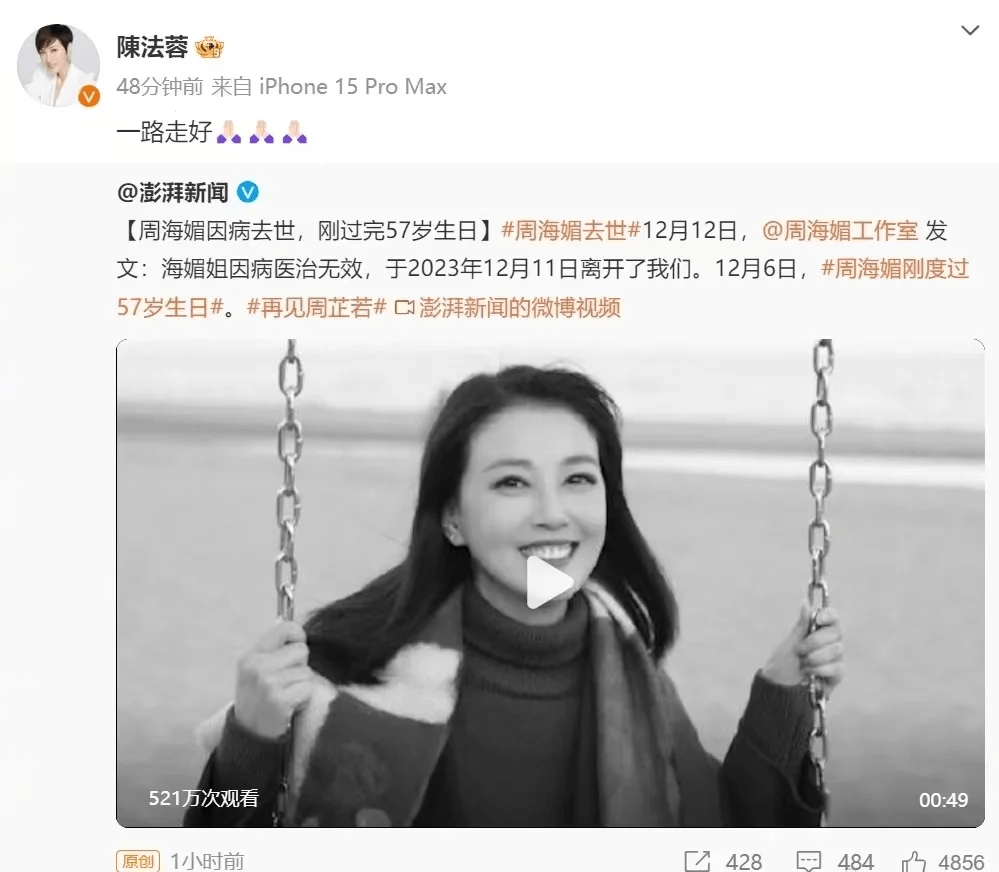Screen dimensions: 999x872
Task: Open the @澎湃新闻 account link
Action: (173, 192)
